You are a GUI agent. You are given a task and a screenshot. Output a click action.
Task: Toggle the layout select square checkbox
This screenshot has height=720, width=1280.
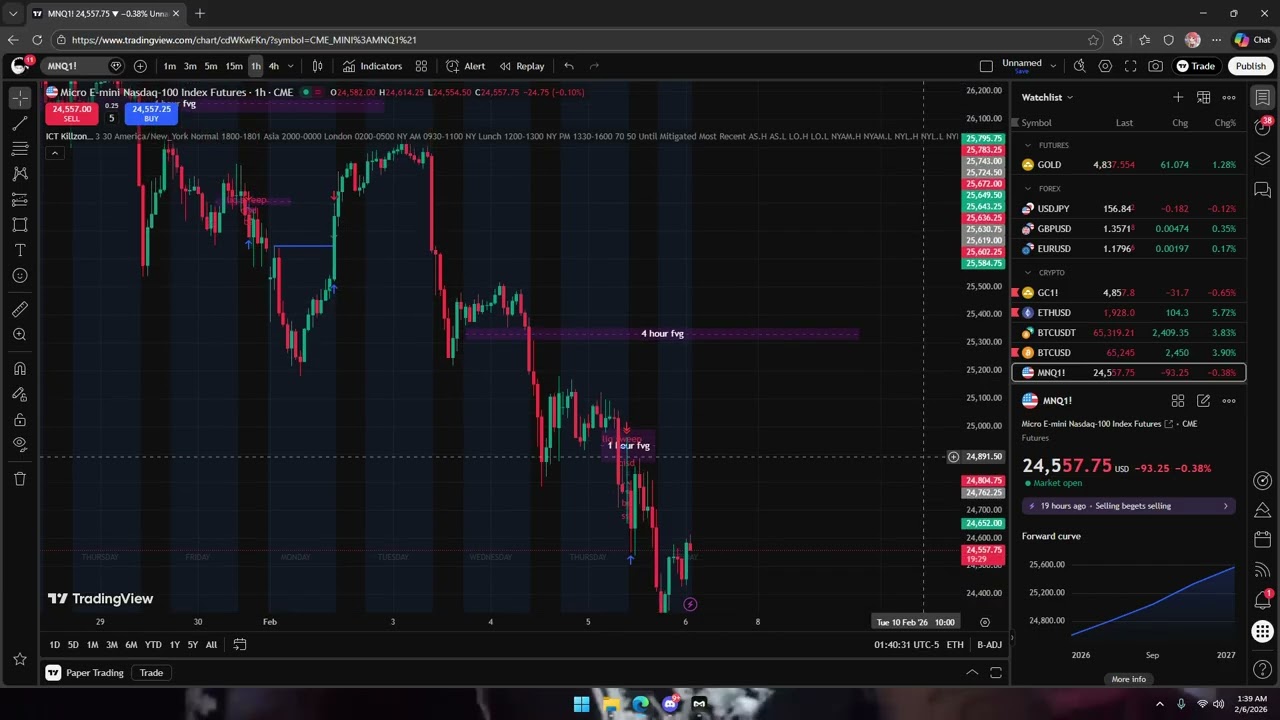point(986,66)
